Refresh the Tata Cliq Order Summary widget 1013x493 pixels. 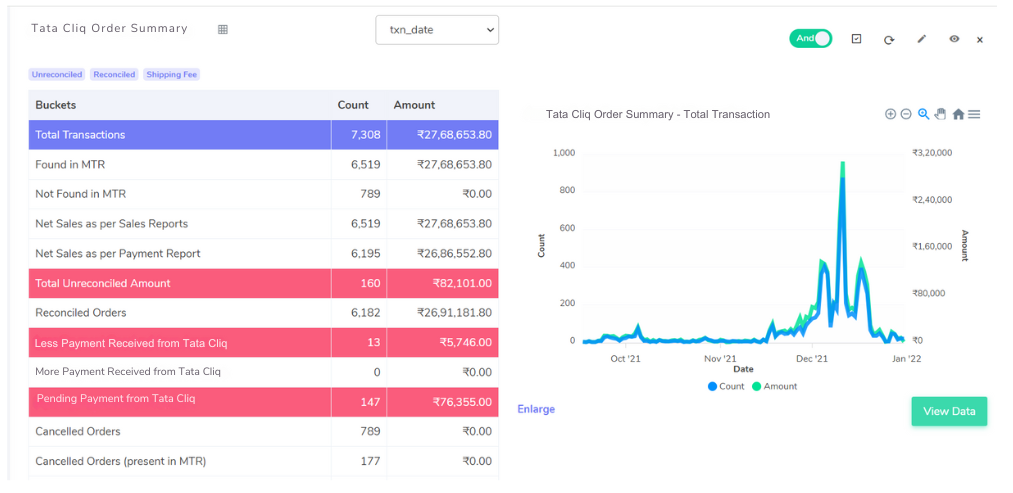889,39
